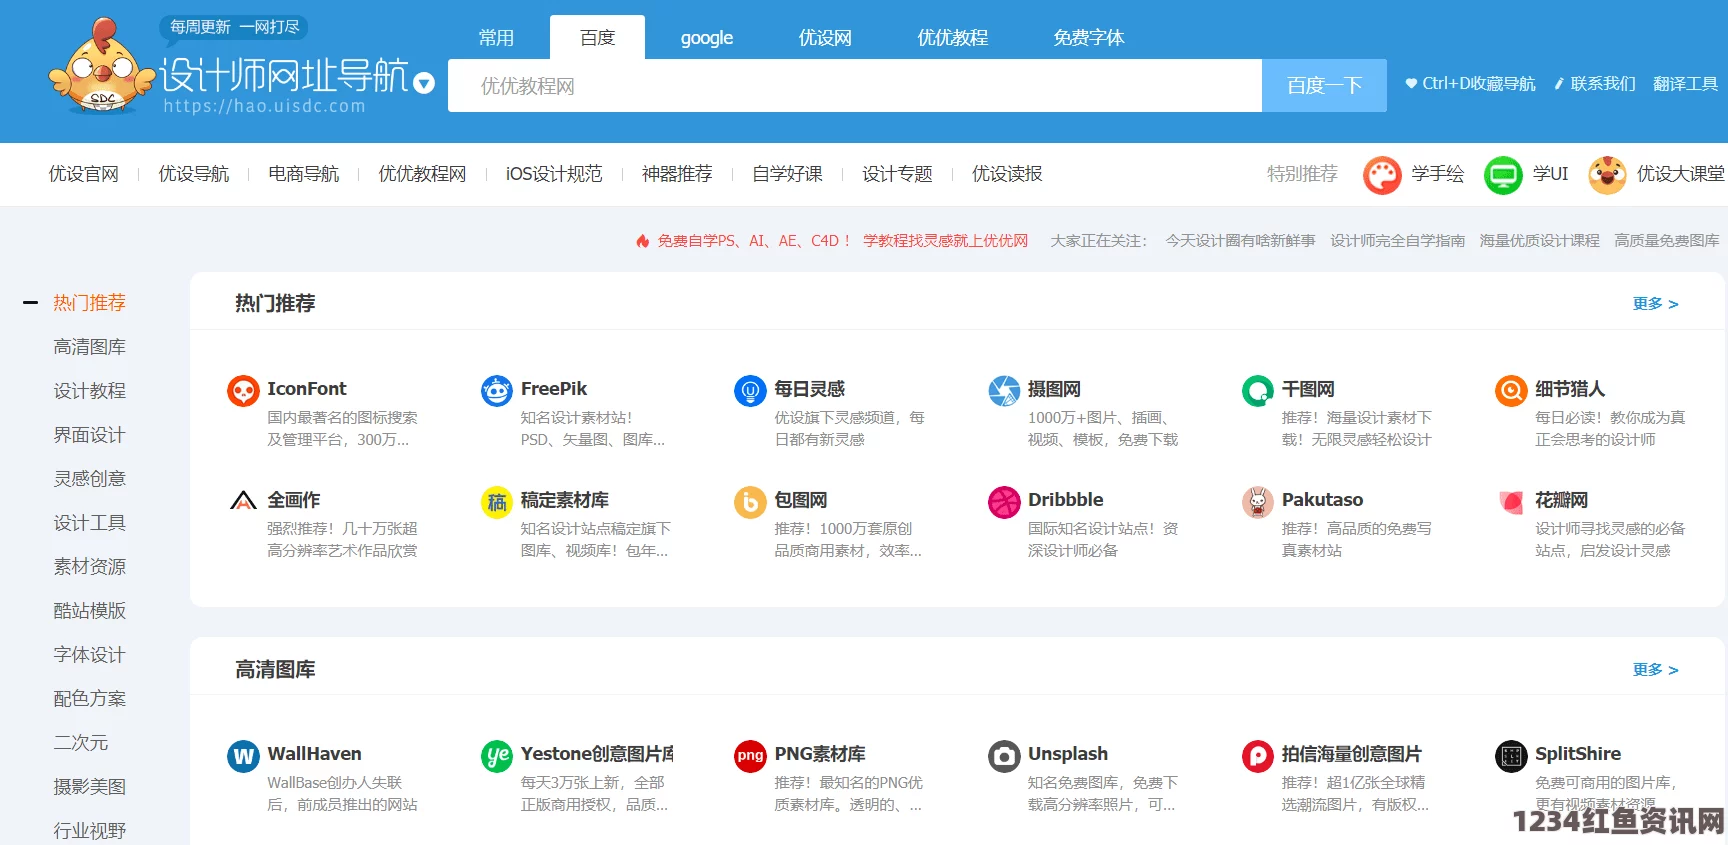Open the FreePik logo icon

click(497, 391)
